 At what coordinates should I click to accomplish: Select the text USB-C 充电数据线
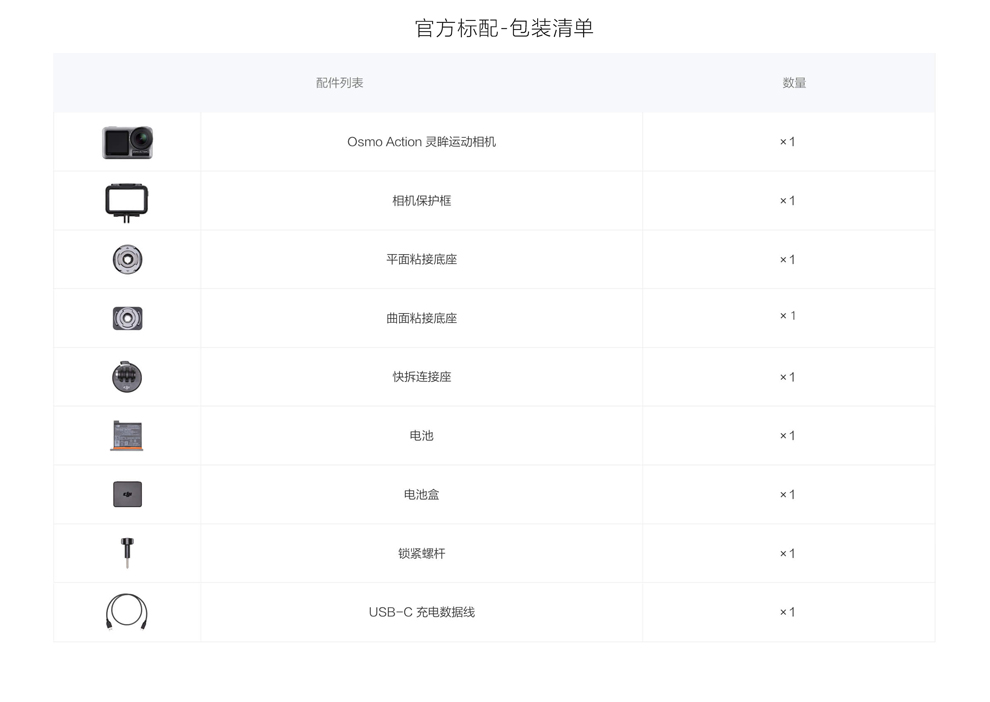click(422, 612)
